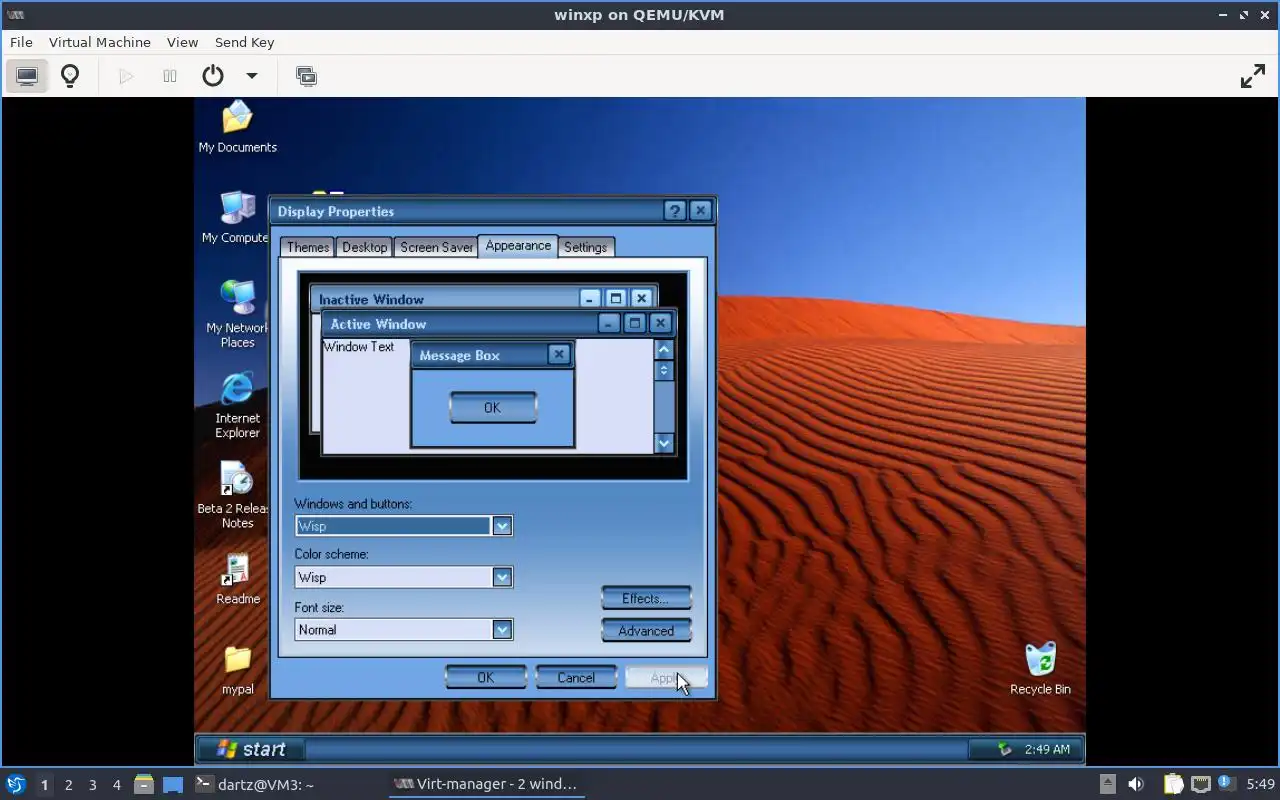The height and width of the screenshot is (800, 1280).
Task: Click the Apply button
Action: 666,677
